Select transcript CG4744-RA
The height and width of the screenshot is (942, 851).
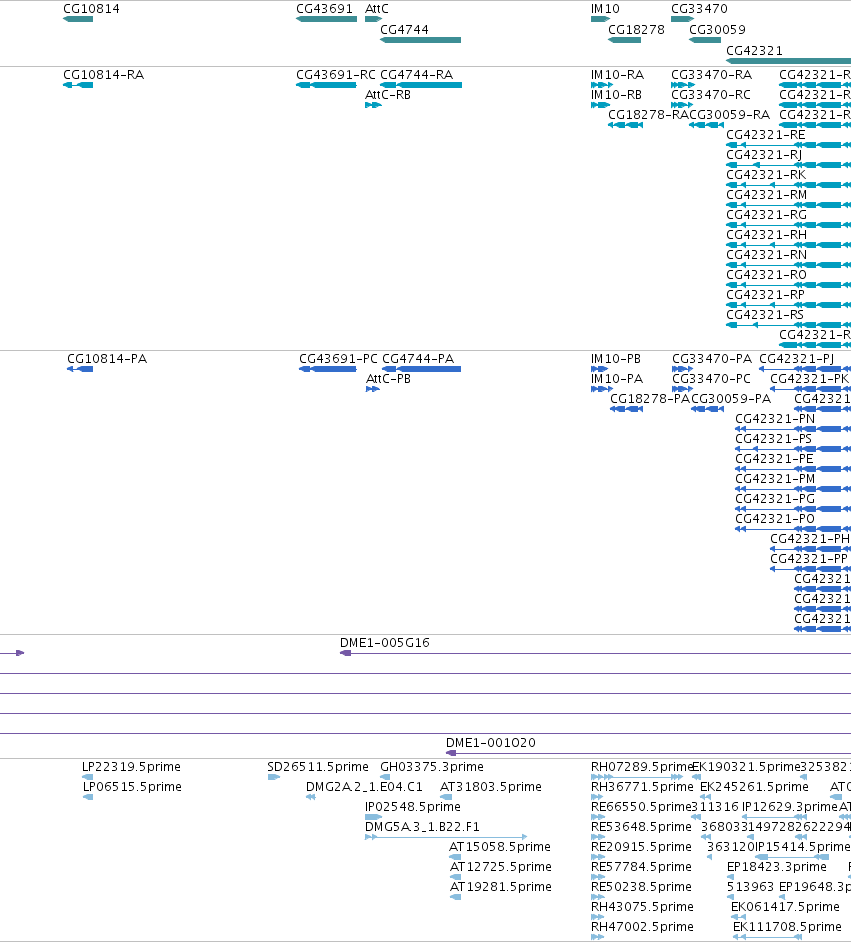pyautogui.click(x=421, y=85)
